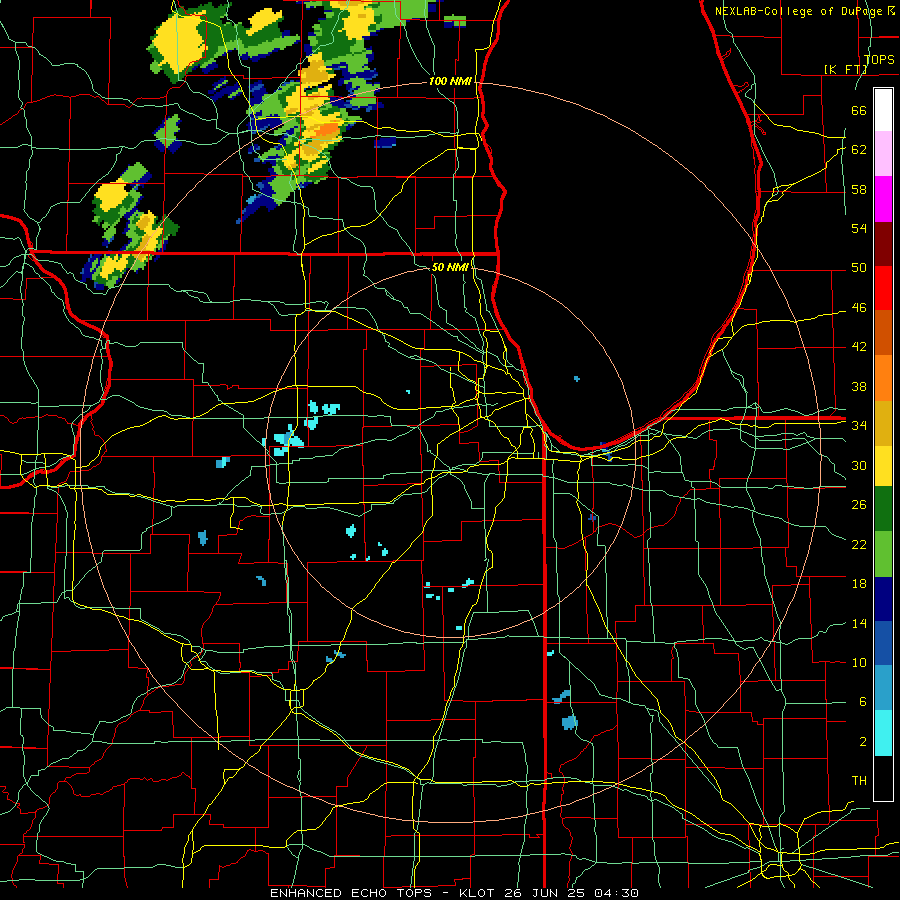This screenshot has height=900, width=900.
Task: Select the lighter orange legend swatch
Action: click(x=883, y=378)
